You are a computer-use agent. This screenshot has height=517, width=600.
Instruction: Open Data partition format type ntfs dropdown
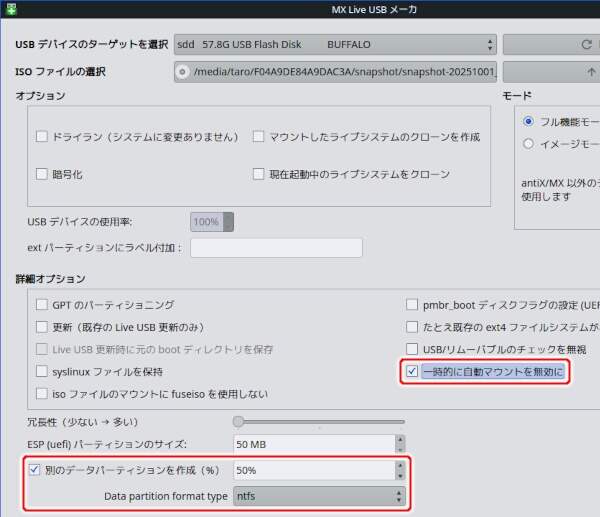point(319,496)
